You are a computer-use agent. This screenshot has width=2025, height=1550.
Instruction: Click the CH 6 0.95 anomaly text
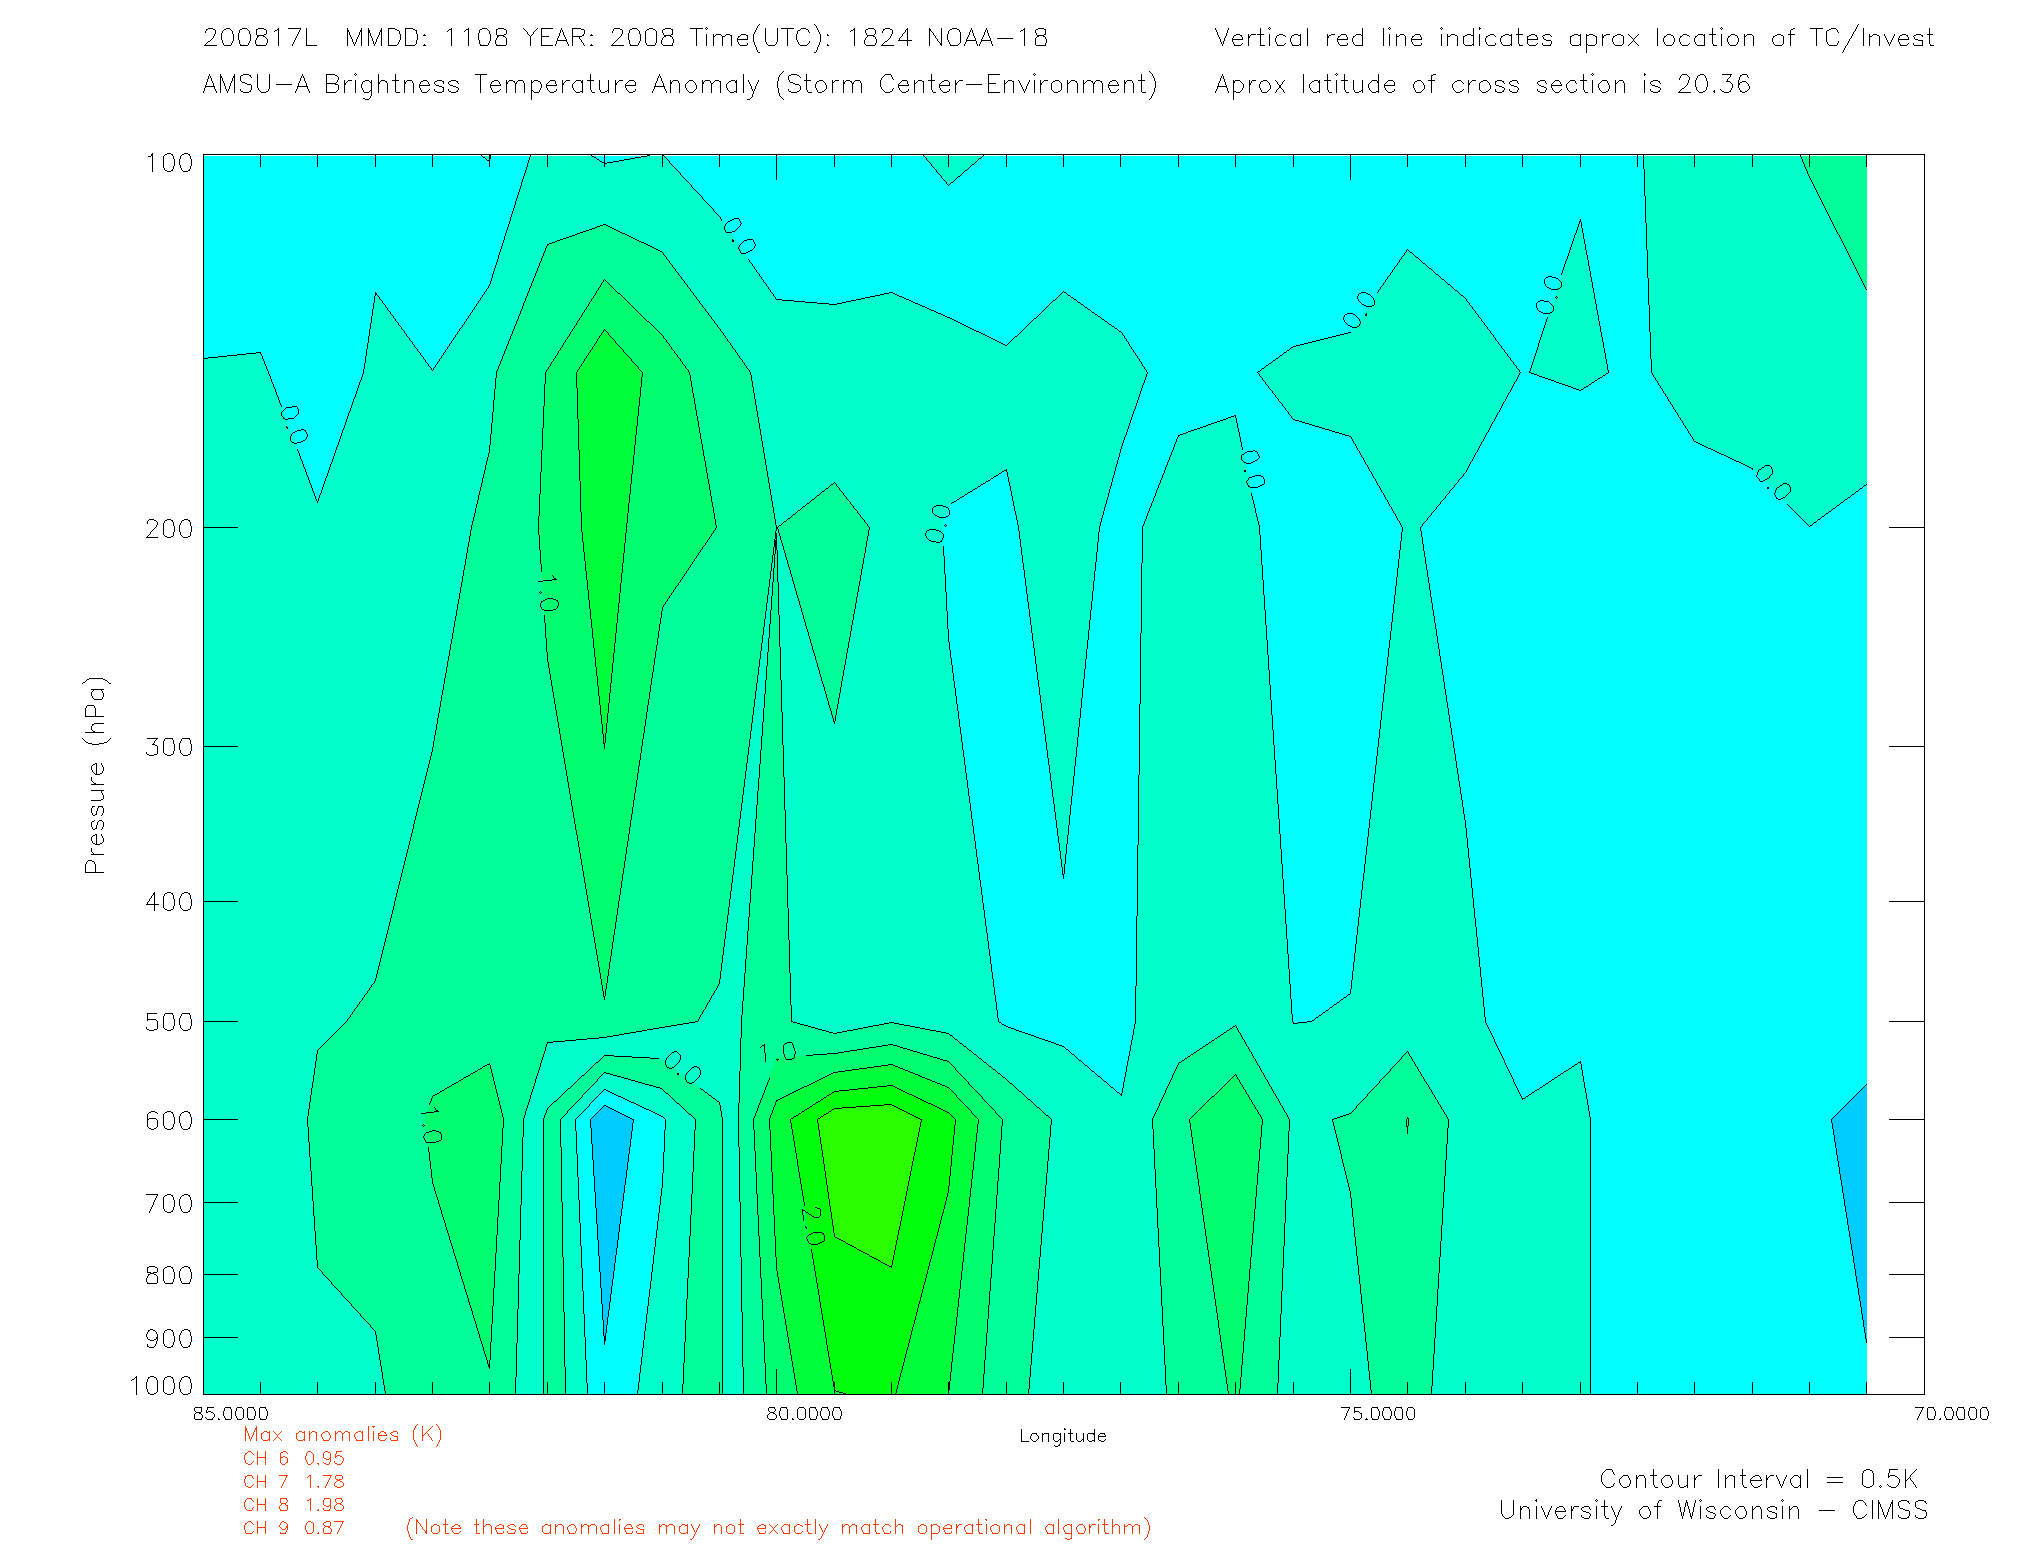[x=293, y=1459]
